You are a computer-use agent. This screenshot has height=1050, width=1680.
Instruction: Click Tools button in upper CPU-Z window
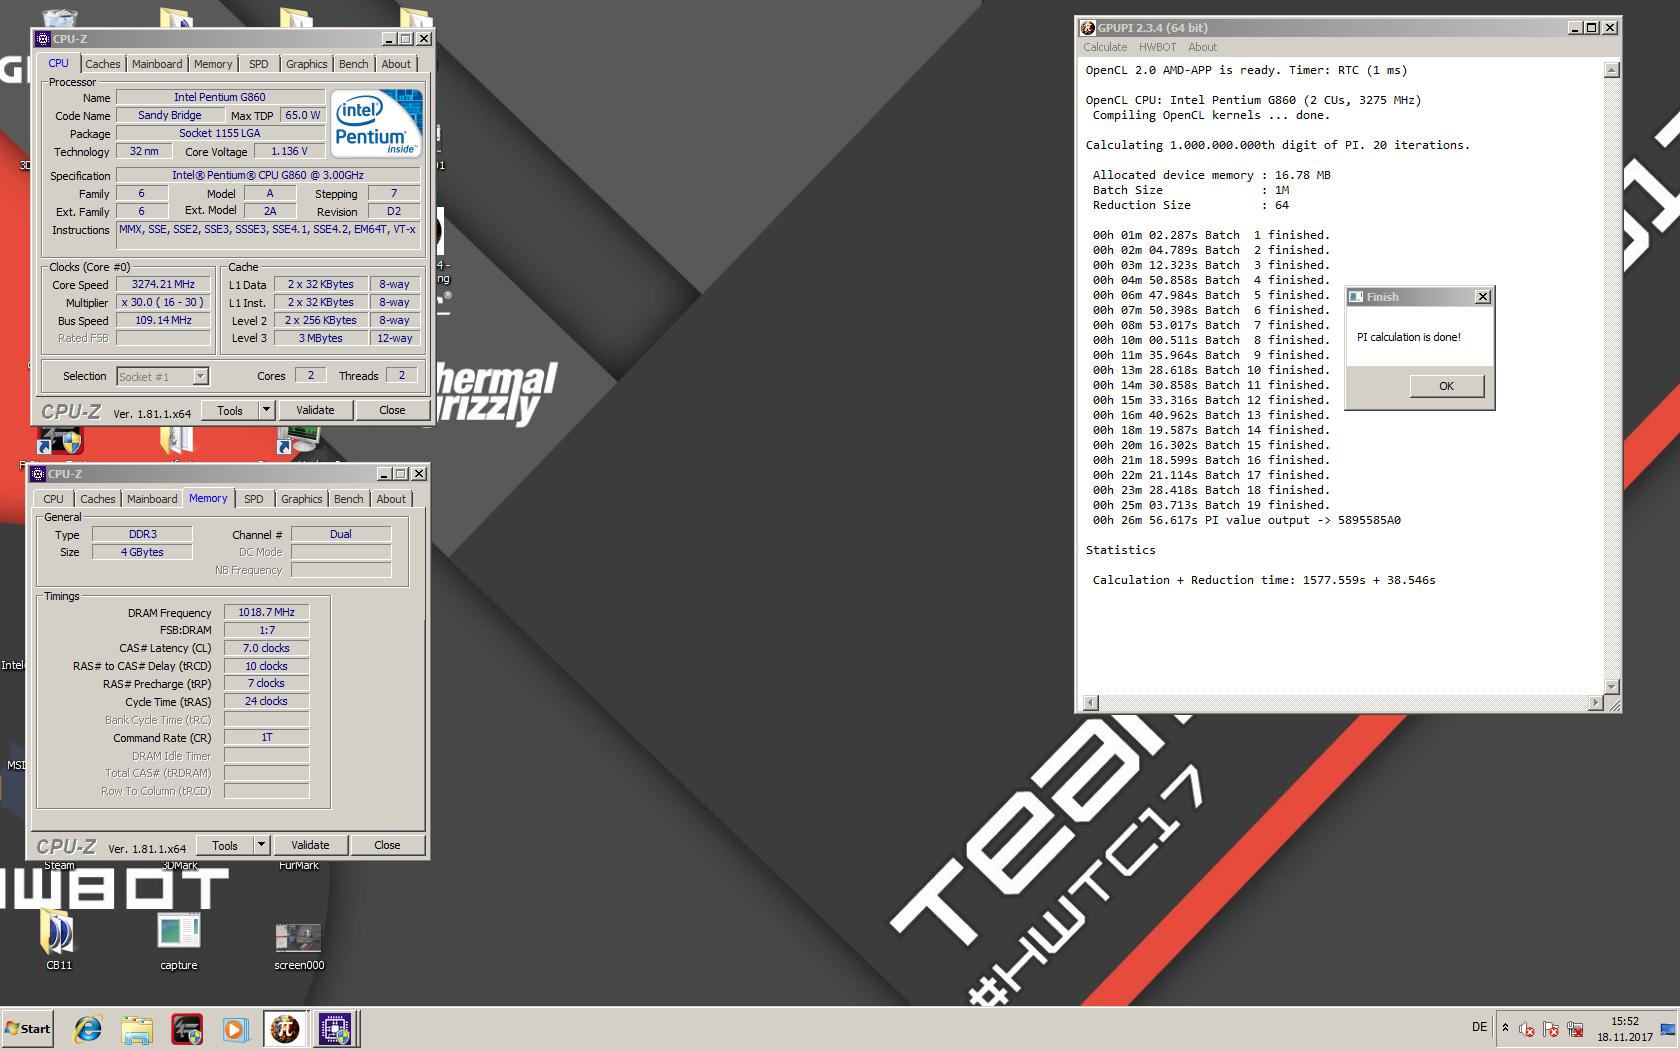tap(230, 410)
